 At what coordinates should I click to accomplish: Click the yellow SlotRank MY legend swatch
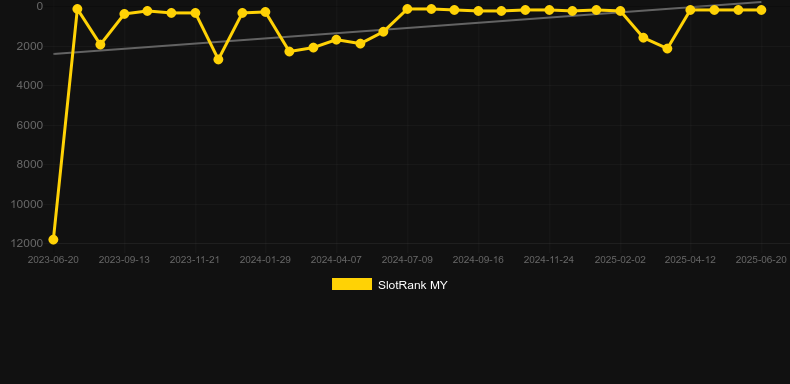tap(352, 284)
